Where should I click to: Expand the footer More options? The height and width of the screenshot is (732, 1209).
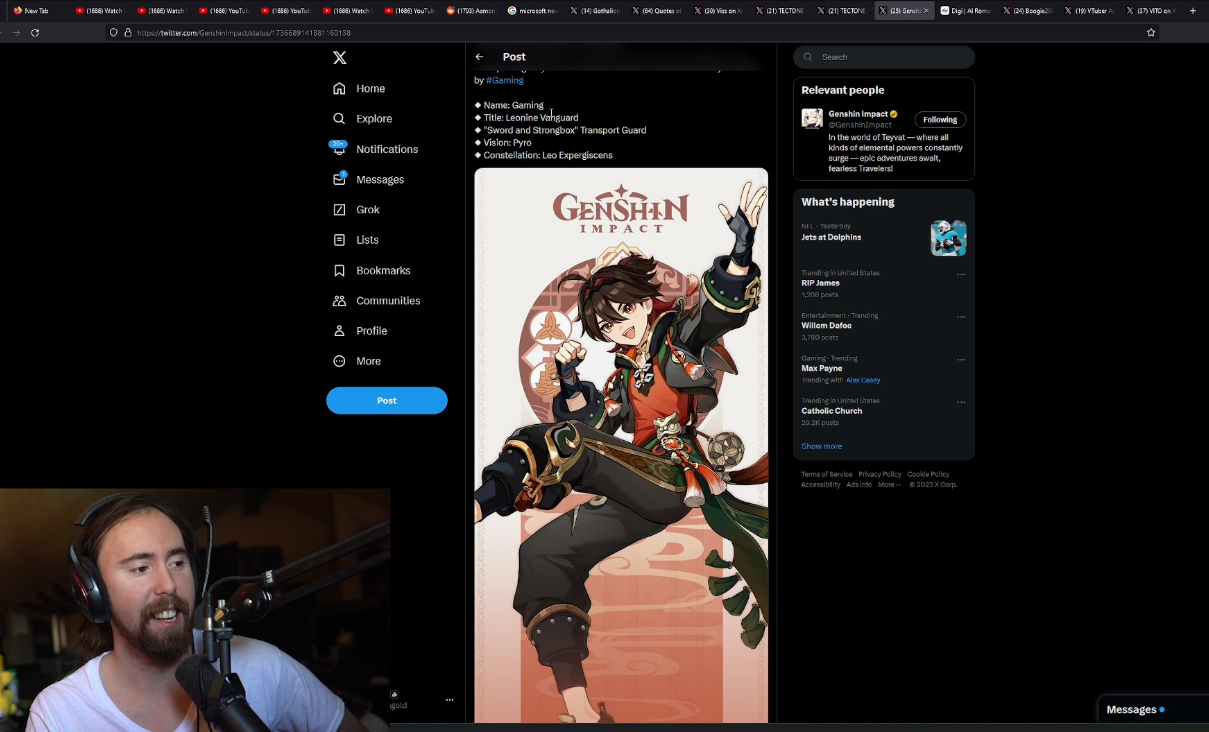[889, 484]
